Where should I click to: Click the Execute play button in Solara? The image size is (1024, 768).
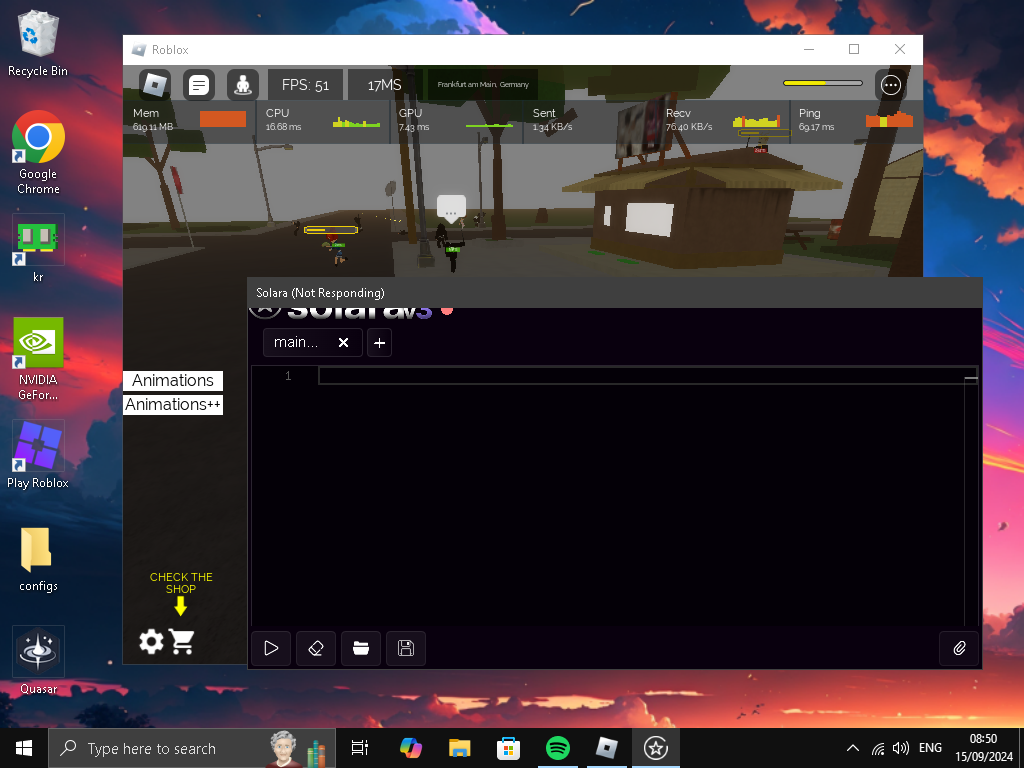click(x=271, y=648)
